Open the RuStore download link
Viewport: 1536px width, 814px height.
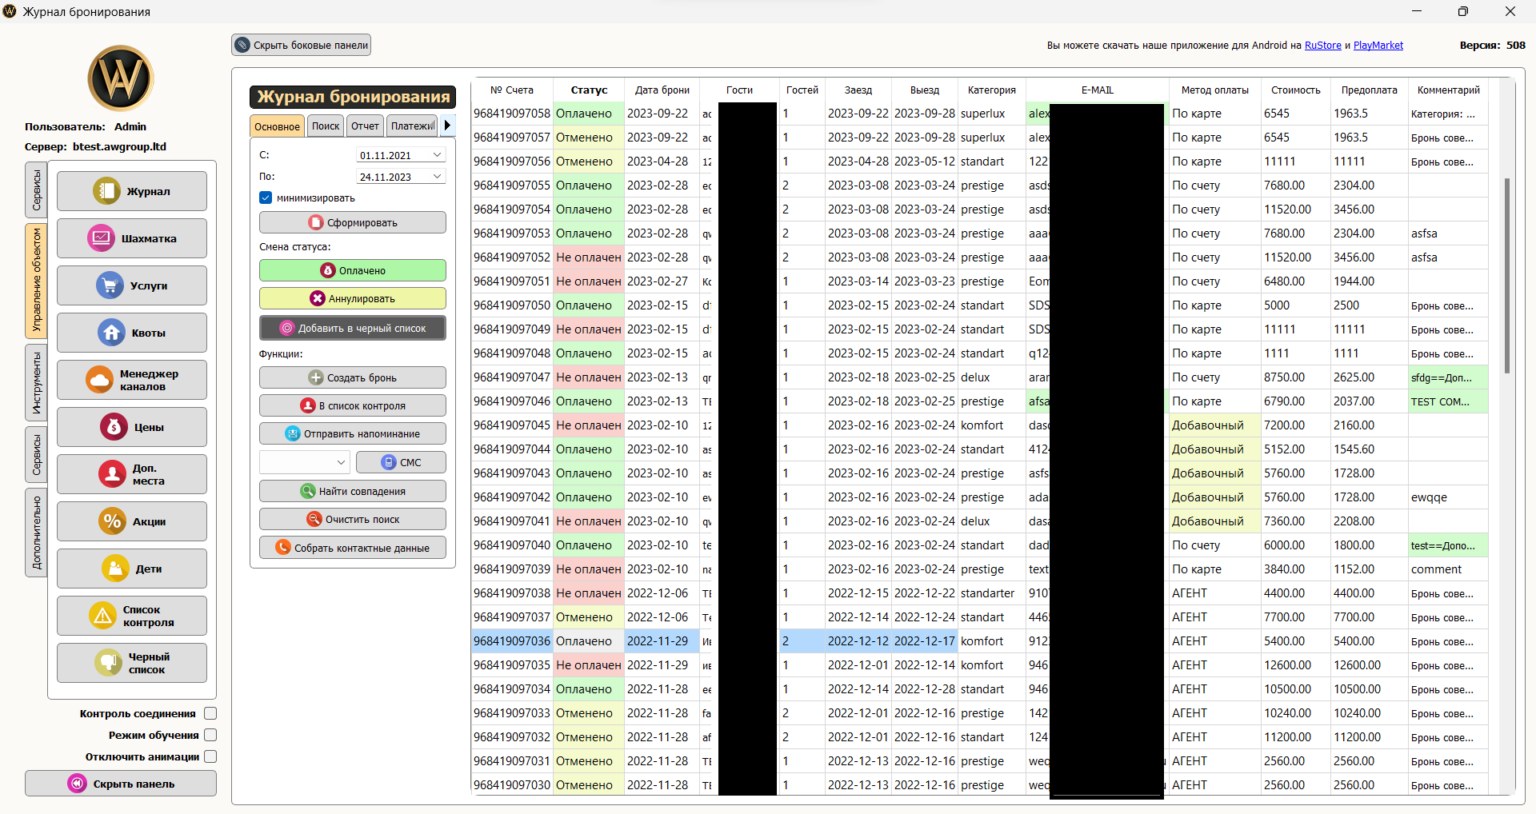1322,45
